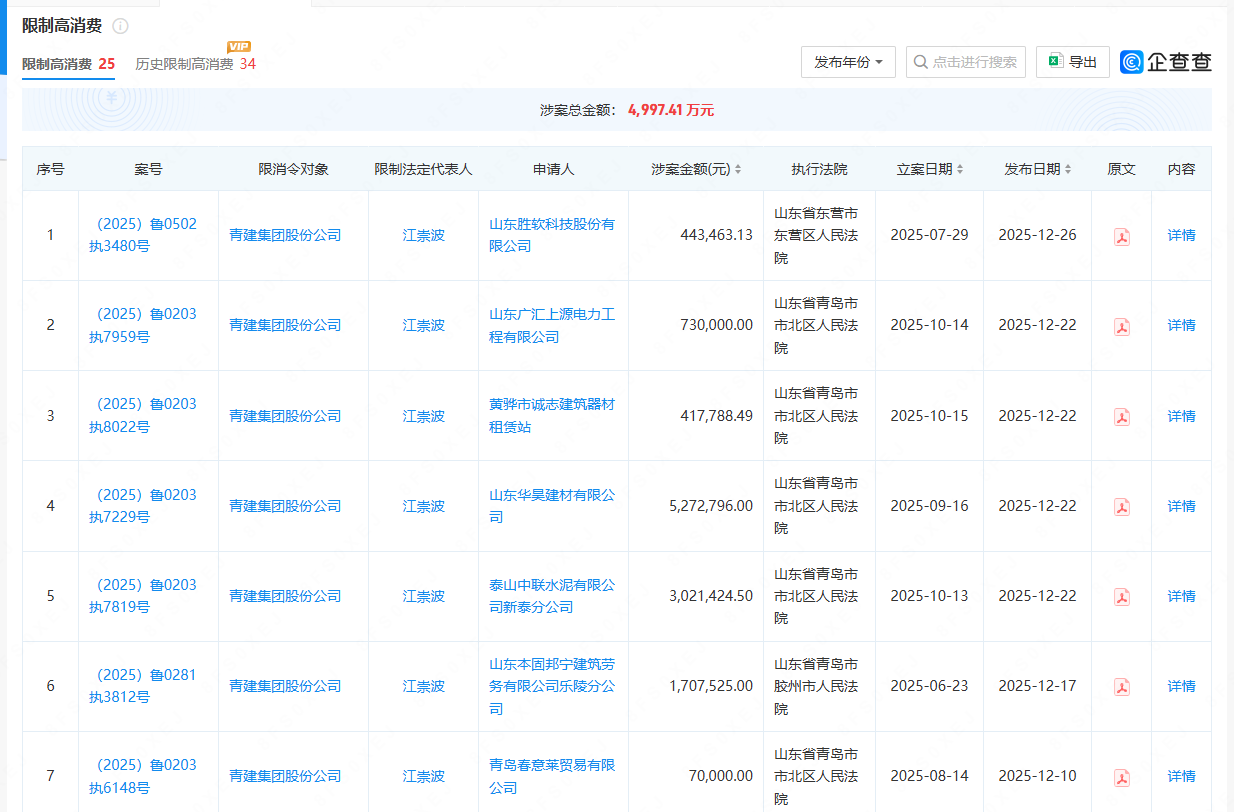The image size is (1234, 812).
Task: Sort by 立案日期 column
Action: tap(929, 169)
